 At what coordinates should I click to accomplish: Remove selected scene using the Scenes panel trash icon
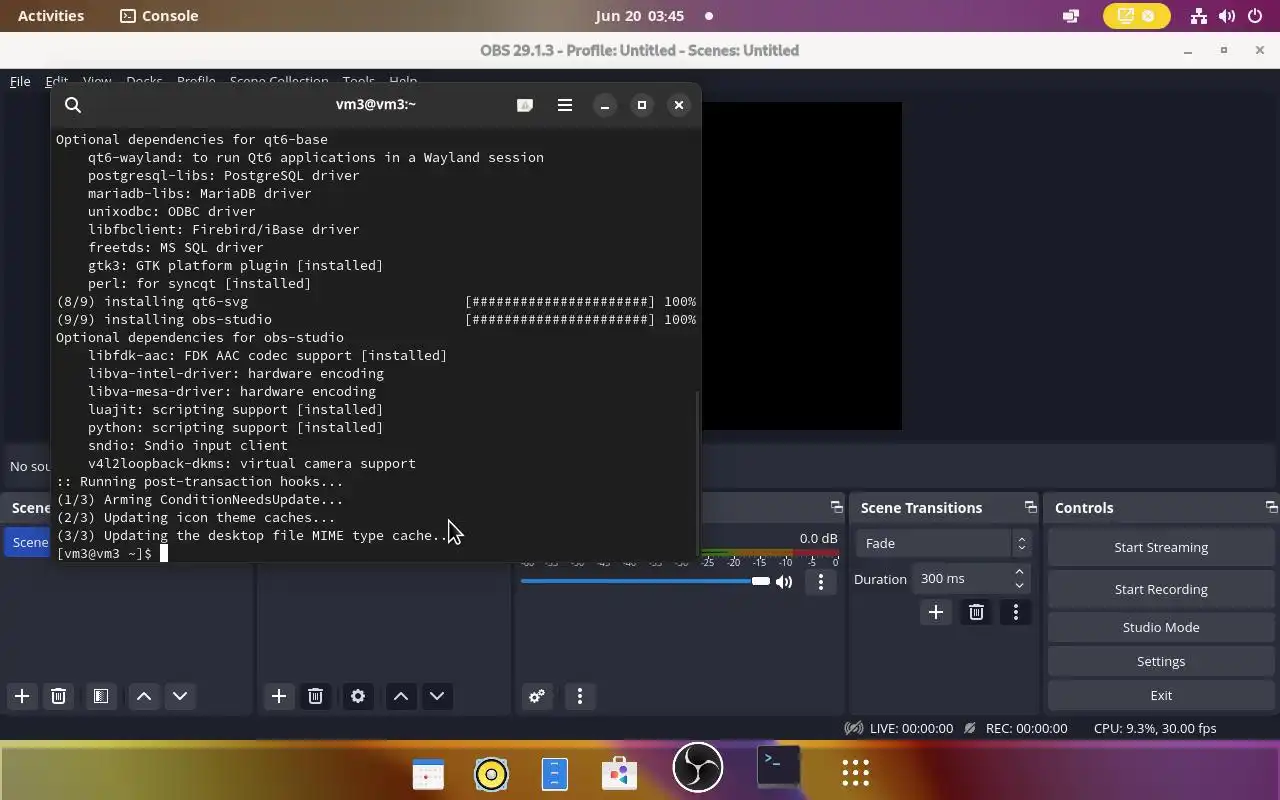pos(58,696)
